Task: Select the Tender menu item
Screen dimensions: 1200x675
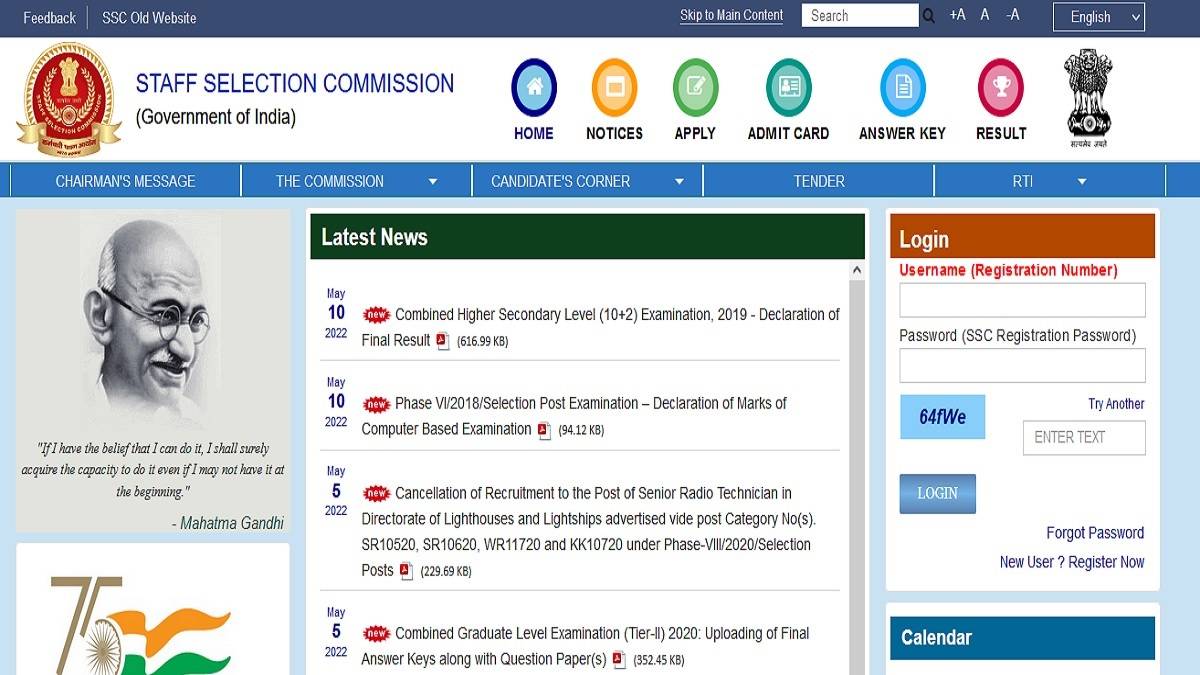Action: click(819, 181)
